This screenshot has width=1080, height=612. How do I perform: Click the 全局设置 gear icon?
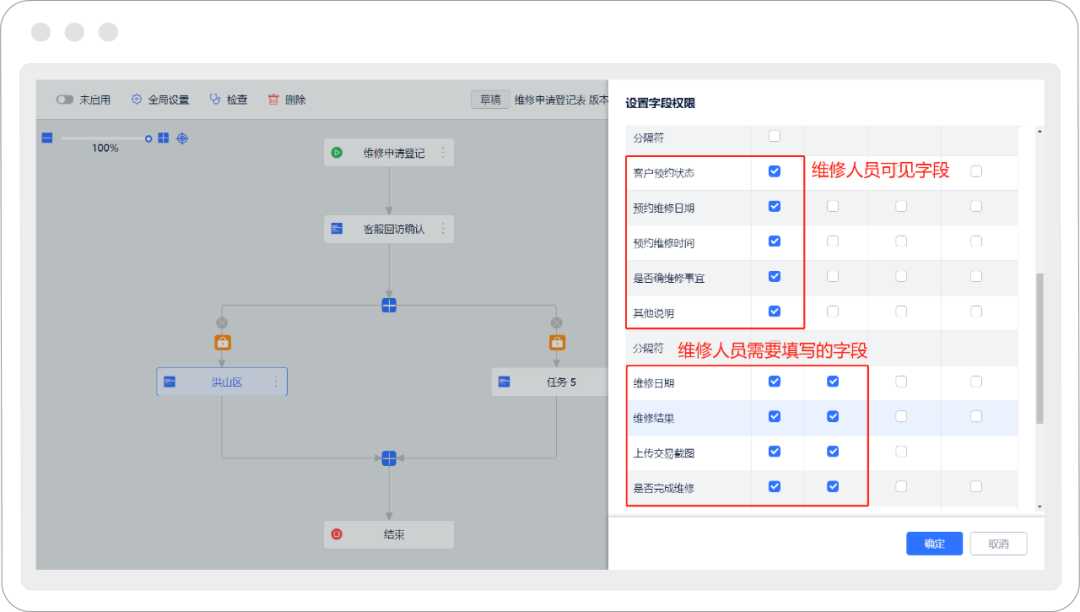[137, 100]
